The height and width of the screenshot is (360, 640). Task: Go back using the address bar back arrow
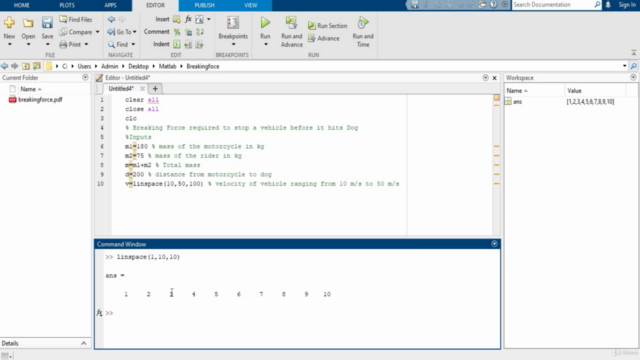pos(4,66)
